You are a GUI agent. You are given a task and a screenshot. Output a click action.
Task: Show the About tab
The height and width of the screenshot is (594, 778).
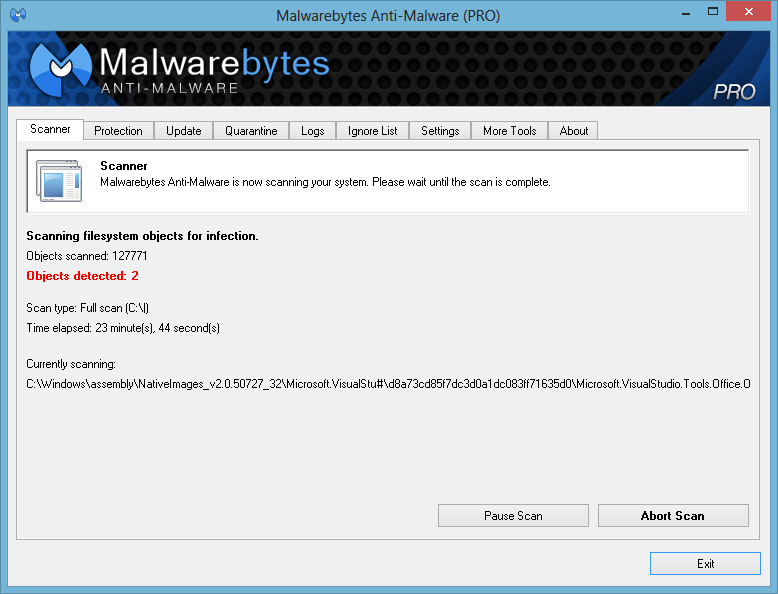point(574,131)
